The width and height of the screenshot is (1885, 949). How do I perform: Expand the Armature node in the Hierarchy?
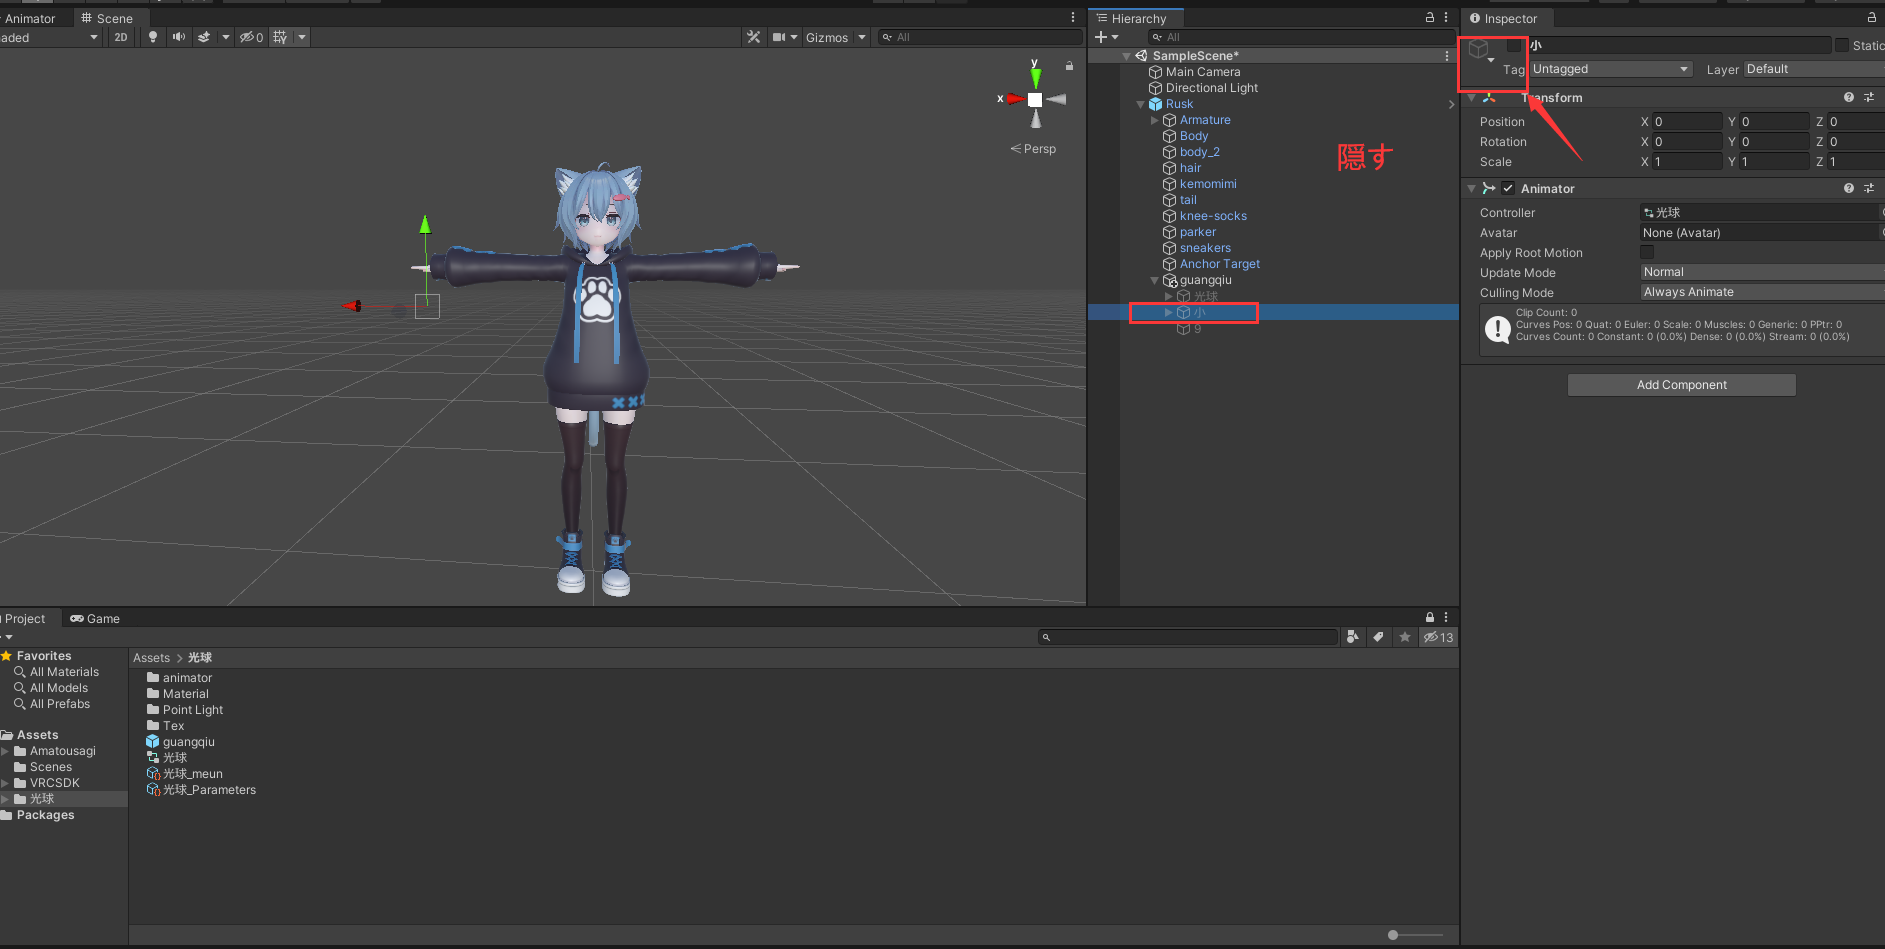(x=1155, y=120)
